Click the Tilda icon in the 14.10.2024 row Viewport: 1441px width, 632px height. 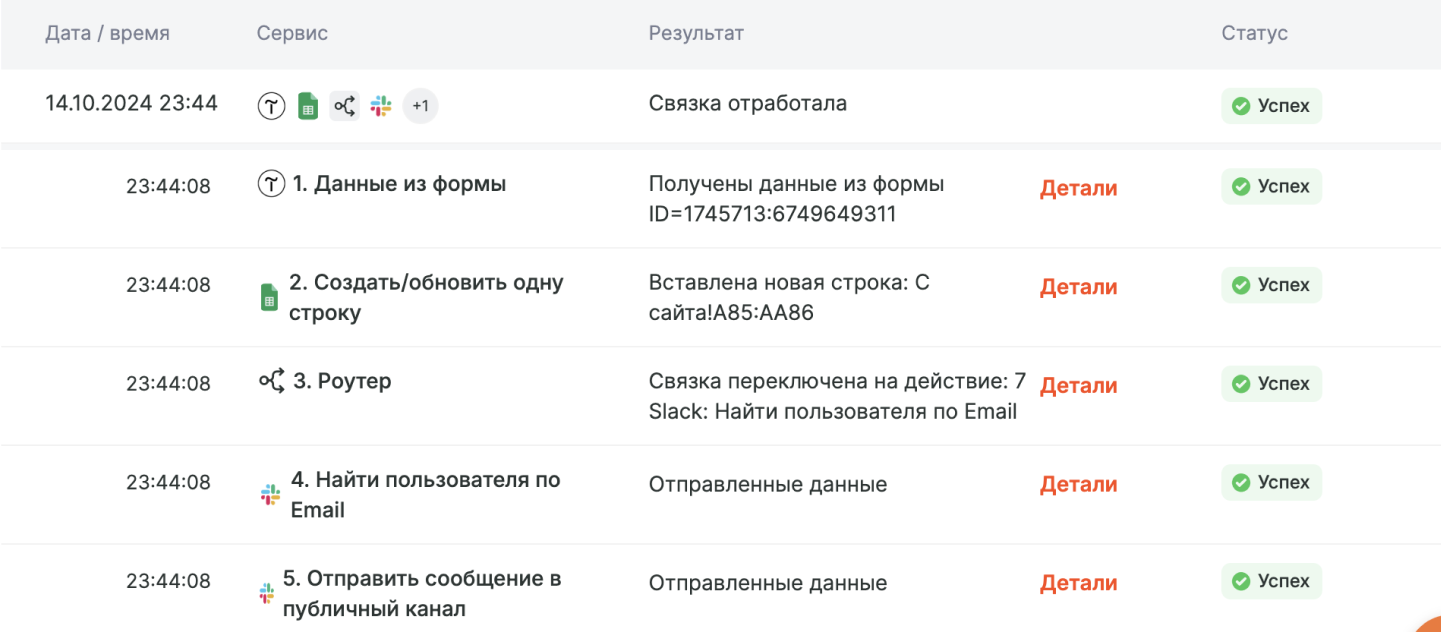point(271,106)
